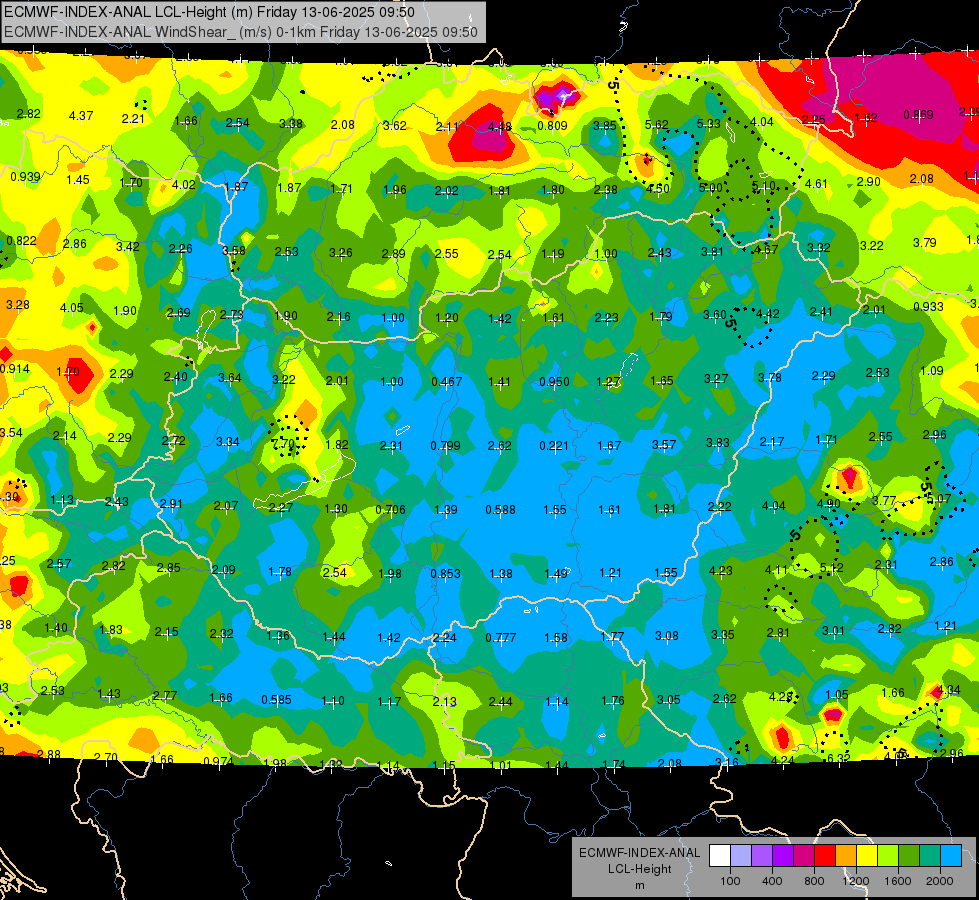Click the WindShear 0-1km header line
The image size is (979, 900).
tap(240, 32)
